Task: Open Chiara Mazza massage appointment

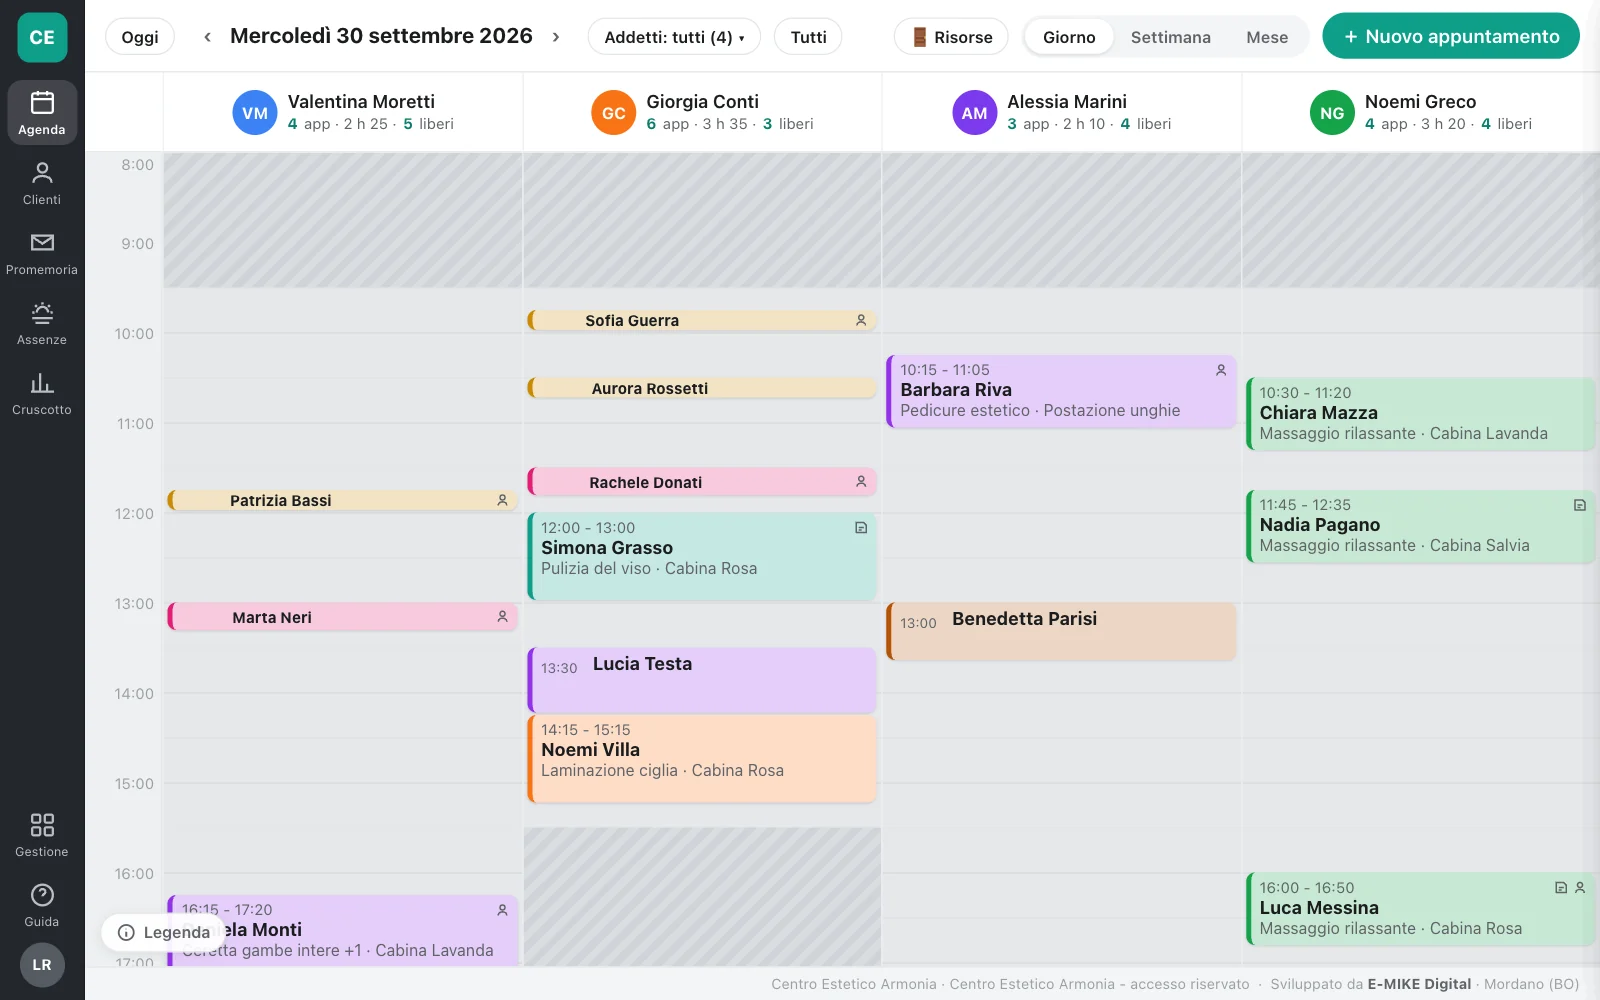Action: tap(1420, 413)
